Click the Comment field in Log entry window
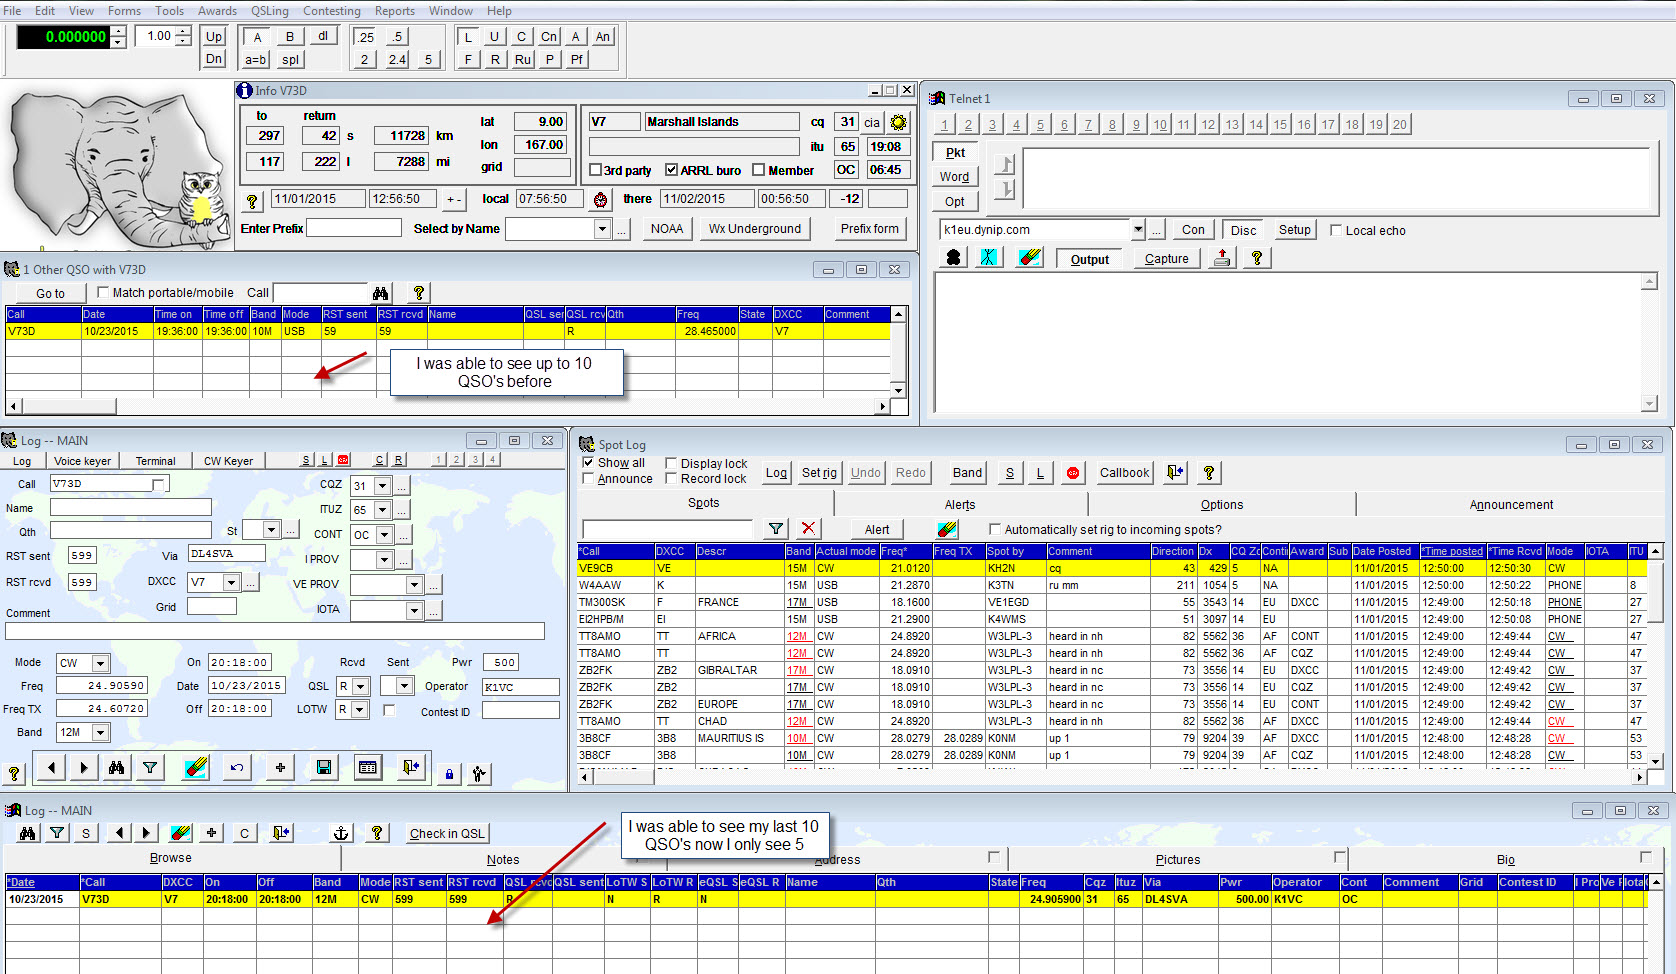This screenshot has height=974, width=1676. 275,631
